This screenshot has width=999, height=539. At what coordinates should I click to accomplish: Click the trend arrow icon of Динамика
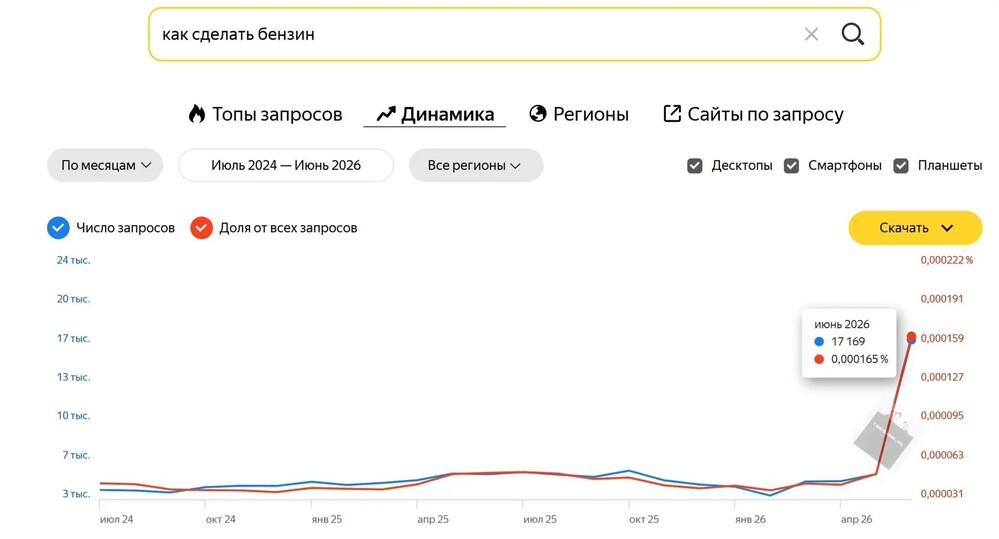click(386, 114)
